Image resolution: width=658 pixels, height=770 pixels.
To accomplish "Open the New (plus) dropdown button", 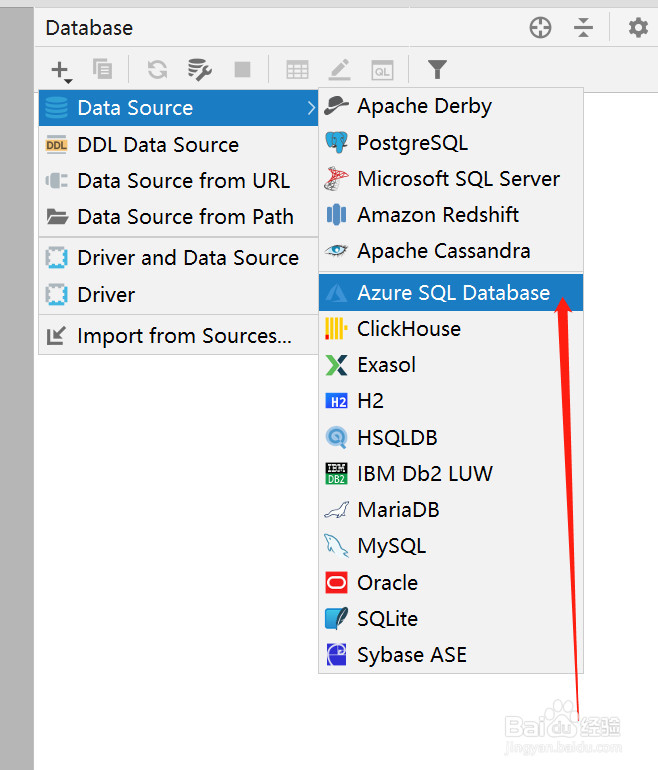I will (61, 70).
